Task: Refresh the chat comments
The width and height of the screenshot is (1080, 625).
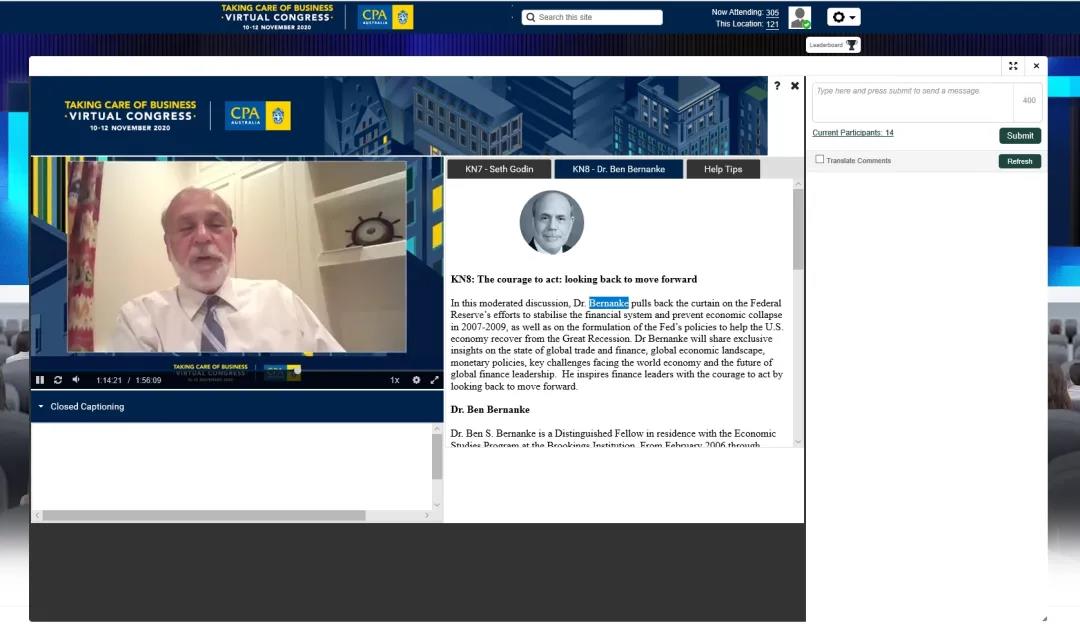Action: pos(1019,161)
